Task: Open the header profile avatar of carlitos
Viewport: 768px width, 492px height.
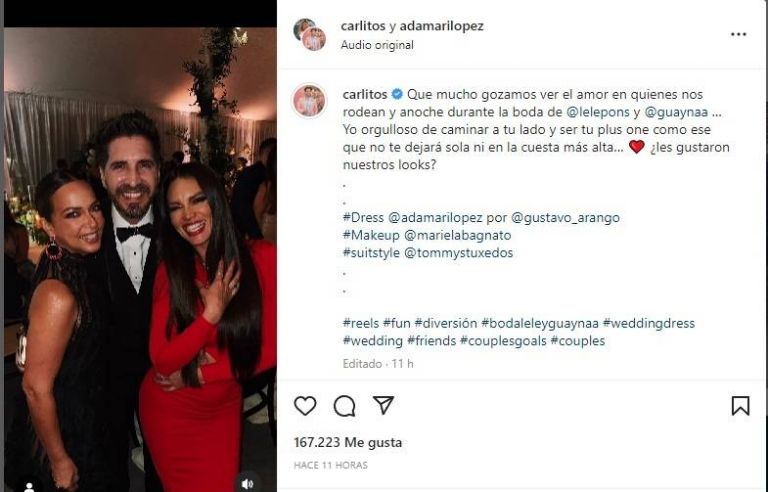Action: click(310, 34)
